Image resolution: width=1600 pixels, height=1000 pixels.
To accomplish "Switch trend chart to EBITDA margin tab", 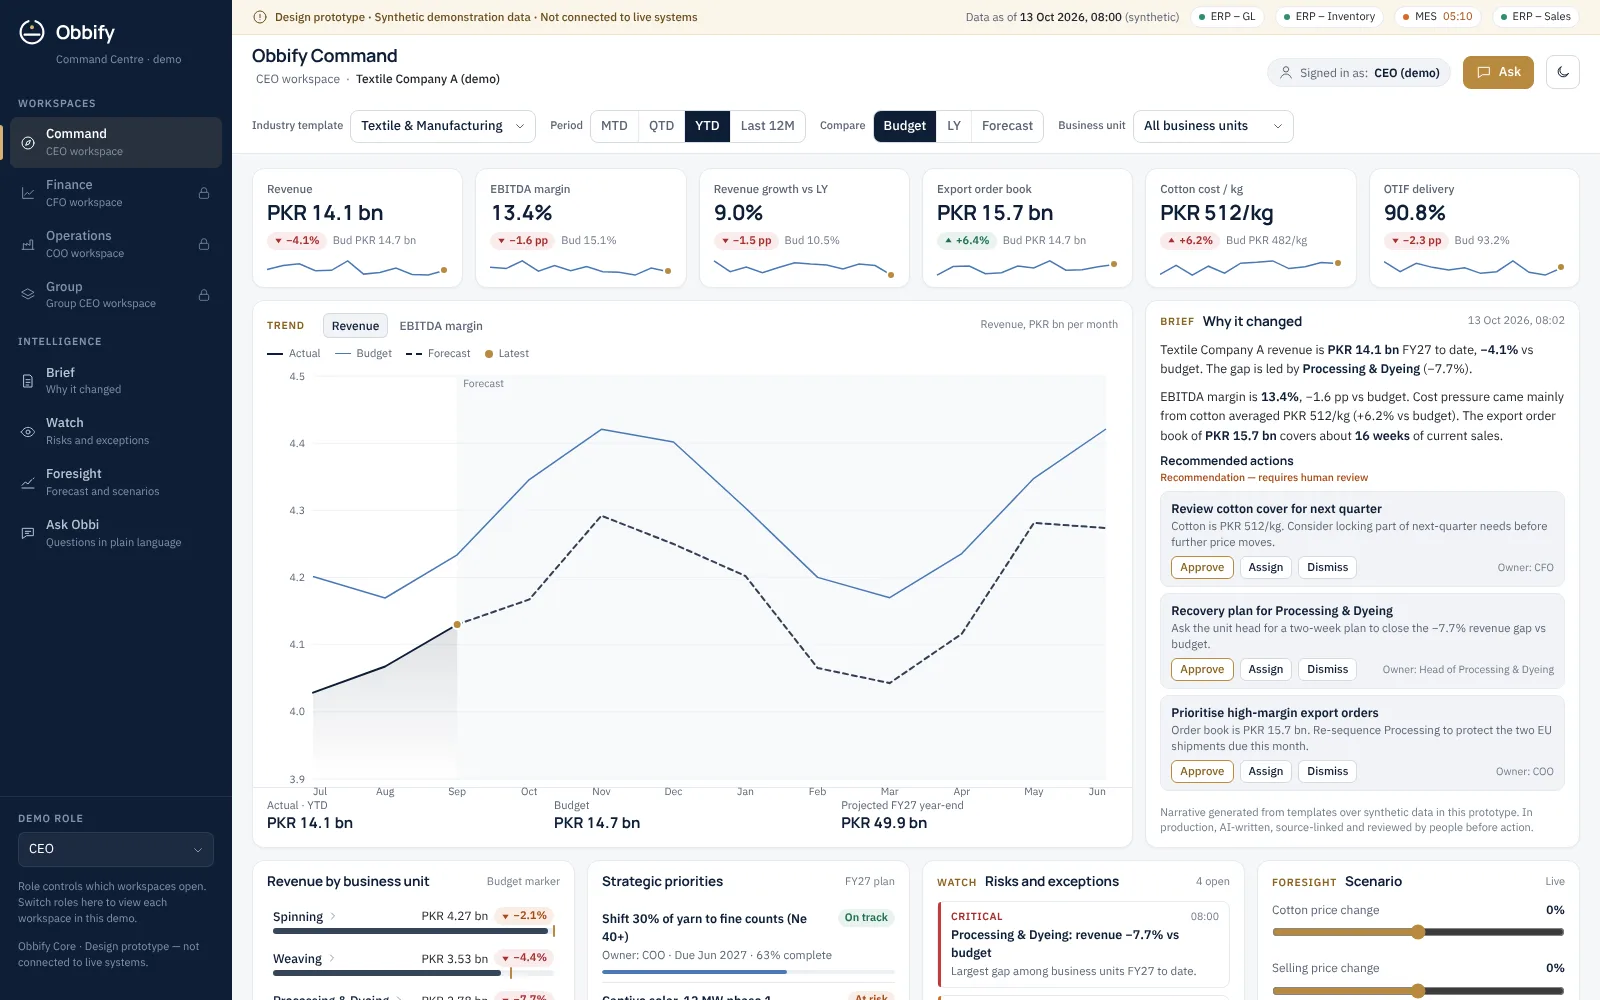I will (441, 326).
